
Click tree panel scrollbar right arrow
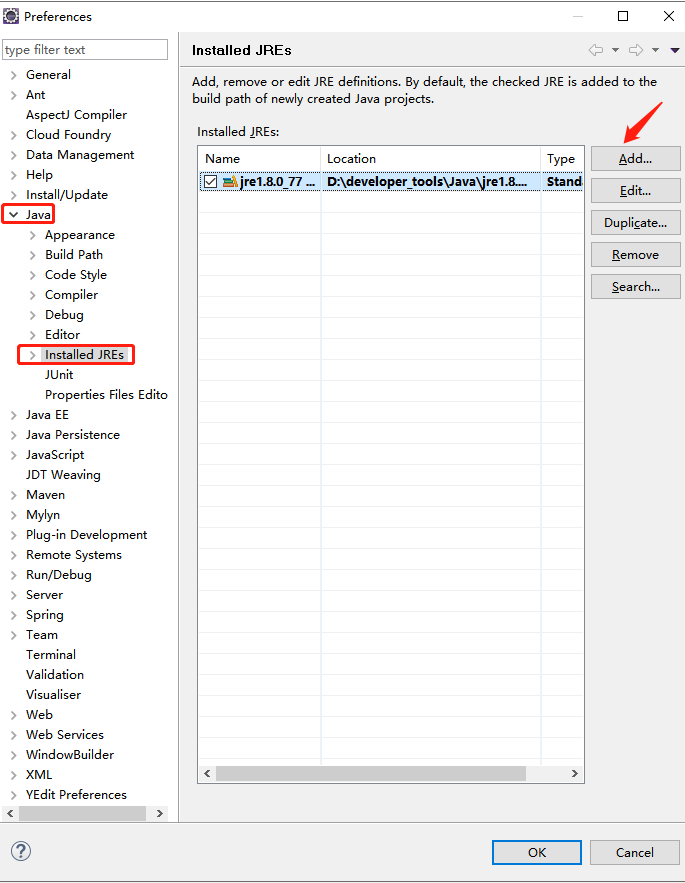coord(159,813)
